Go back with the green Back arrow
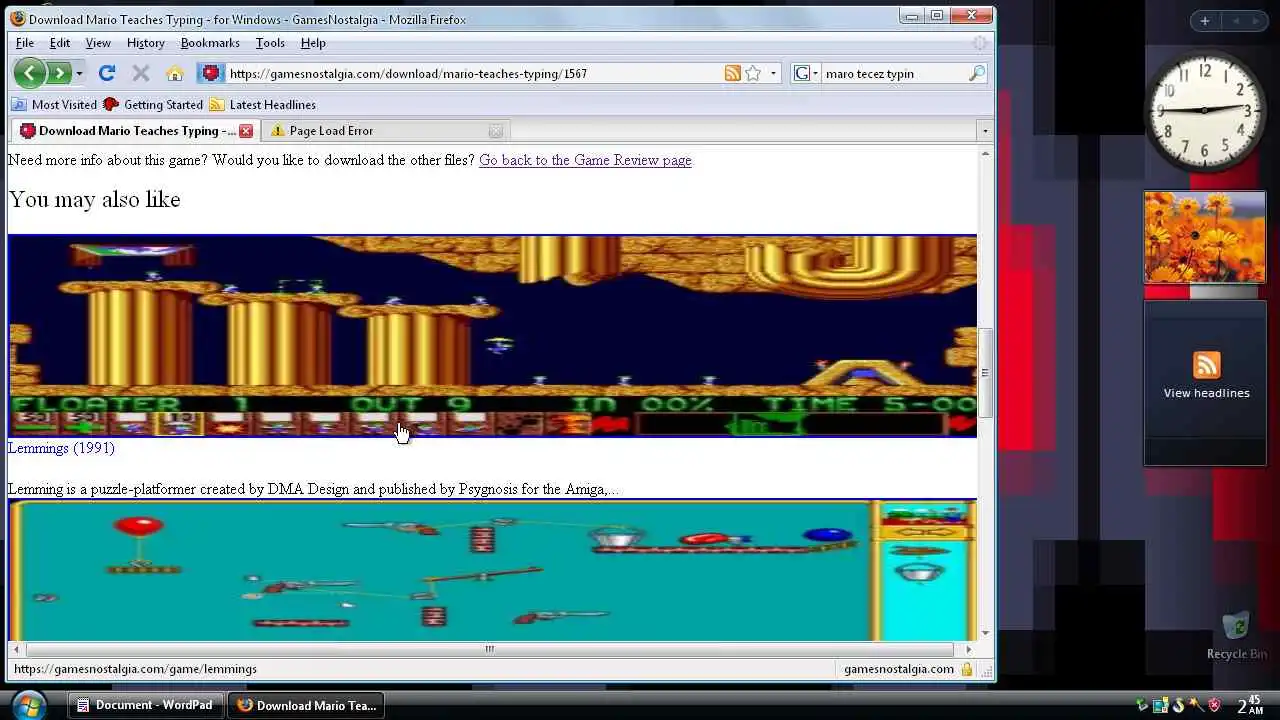The width and height of the screenshot is (1280, 720). (x=29, y=73)
